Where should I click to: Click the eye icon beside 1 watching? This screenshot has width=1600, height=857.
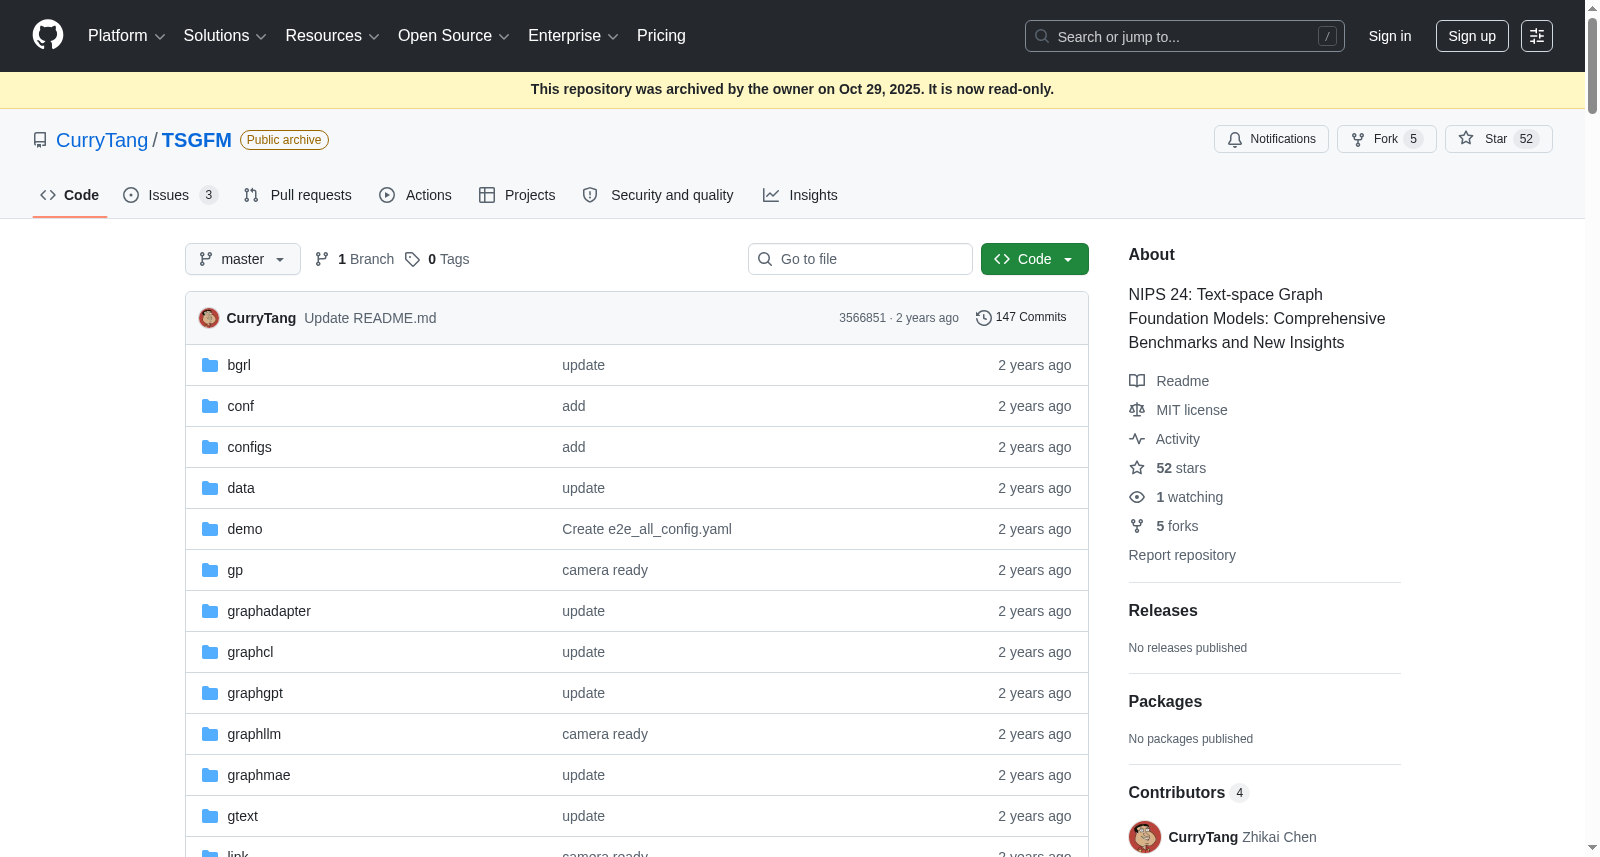pos(1137,497)
